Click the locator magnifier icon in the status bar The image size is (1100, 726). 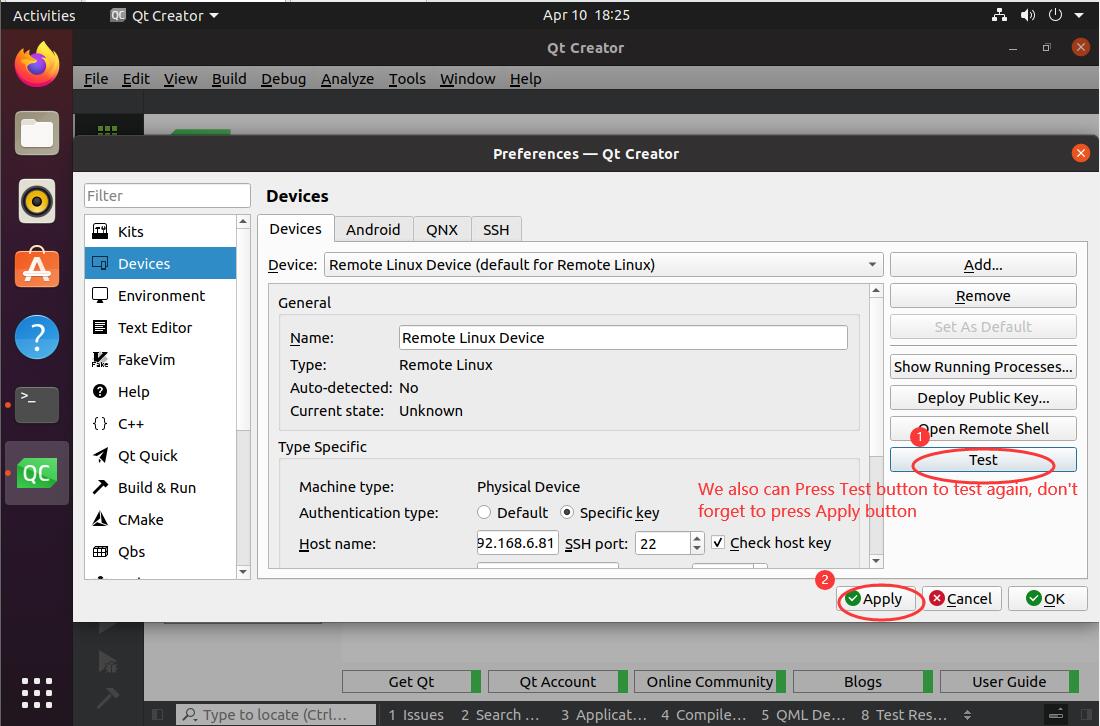click(189, 715)
